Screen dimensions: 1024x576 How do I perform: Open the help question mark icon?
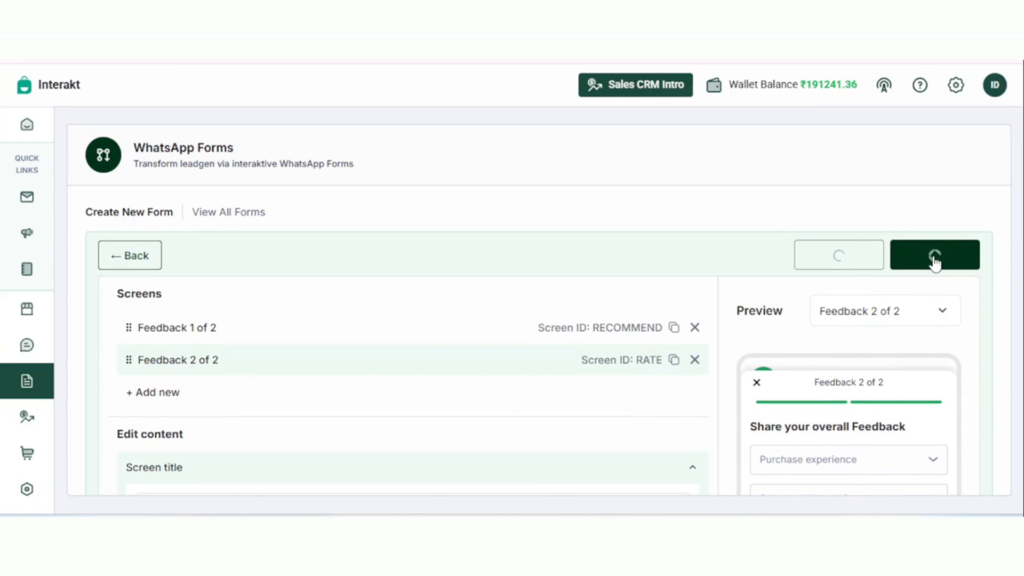(920, 85)
